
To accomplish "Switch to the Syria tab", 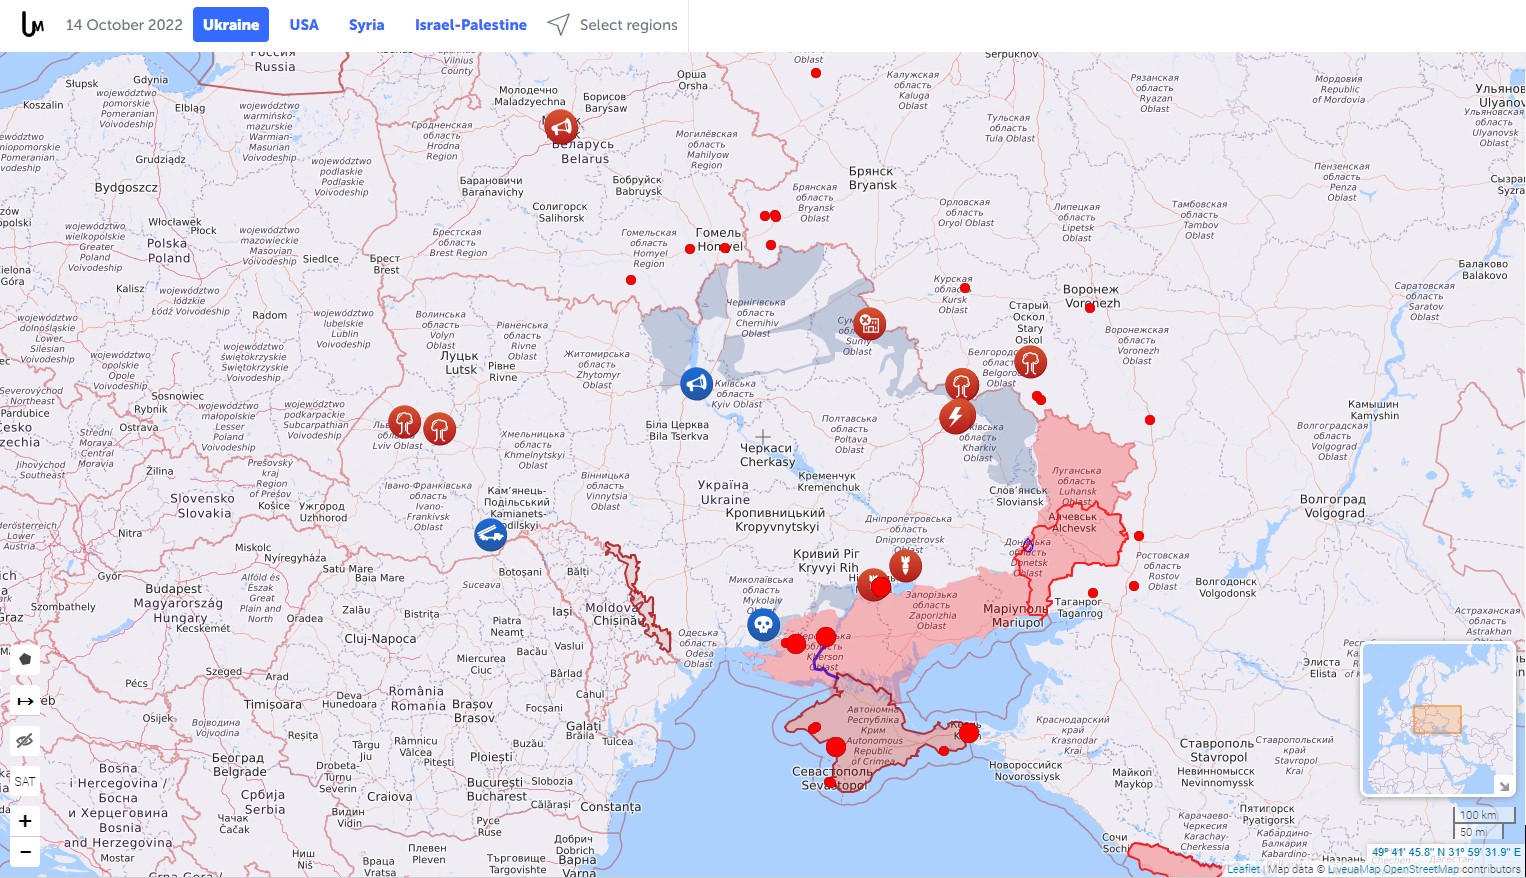I will tap(366, 25).
